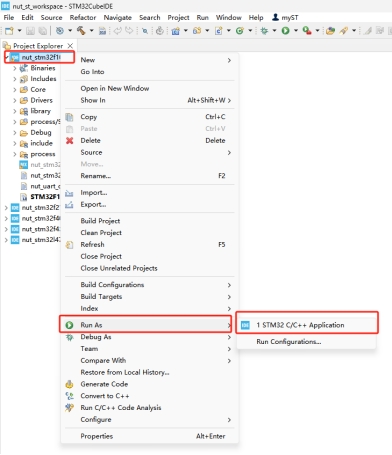Click the Debug bug icon in toolbar
Viewport: 392px width, 455px height.
click(x=264, y=31)
